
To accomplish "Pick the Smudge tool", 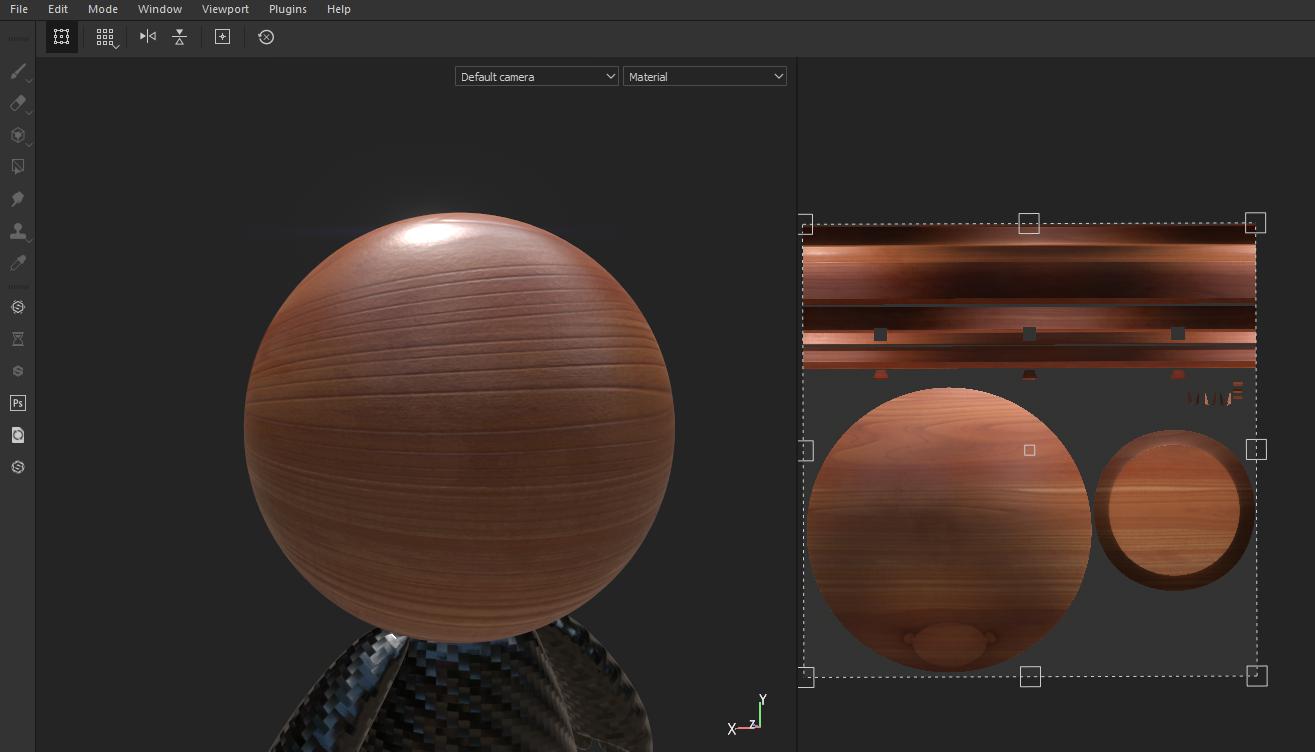I will (18, 199).
